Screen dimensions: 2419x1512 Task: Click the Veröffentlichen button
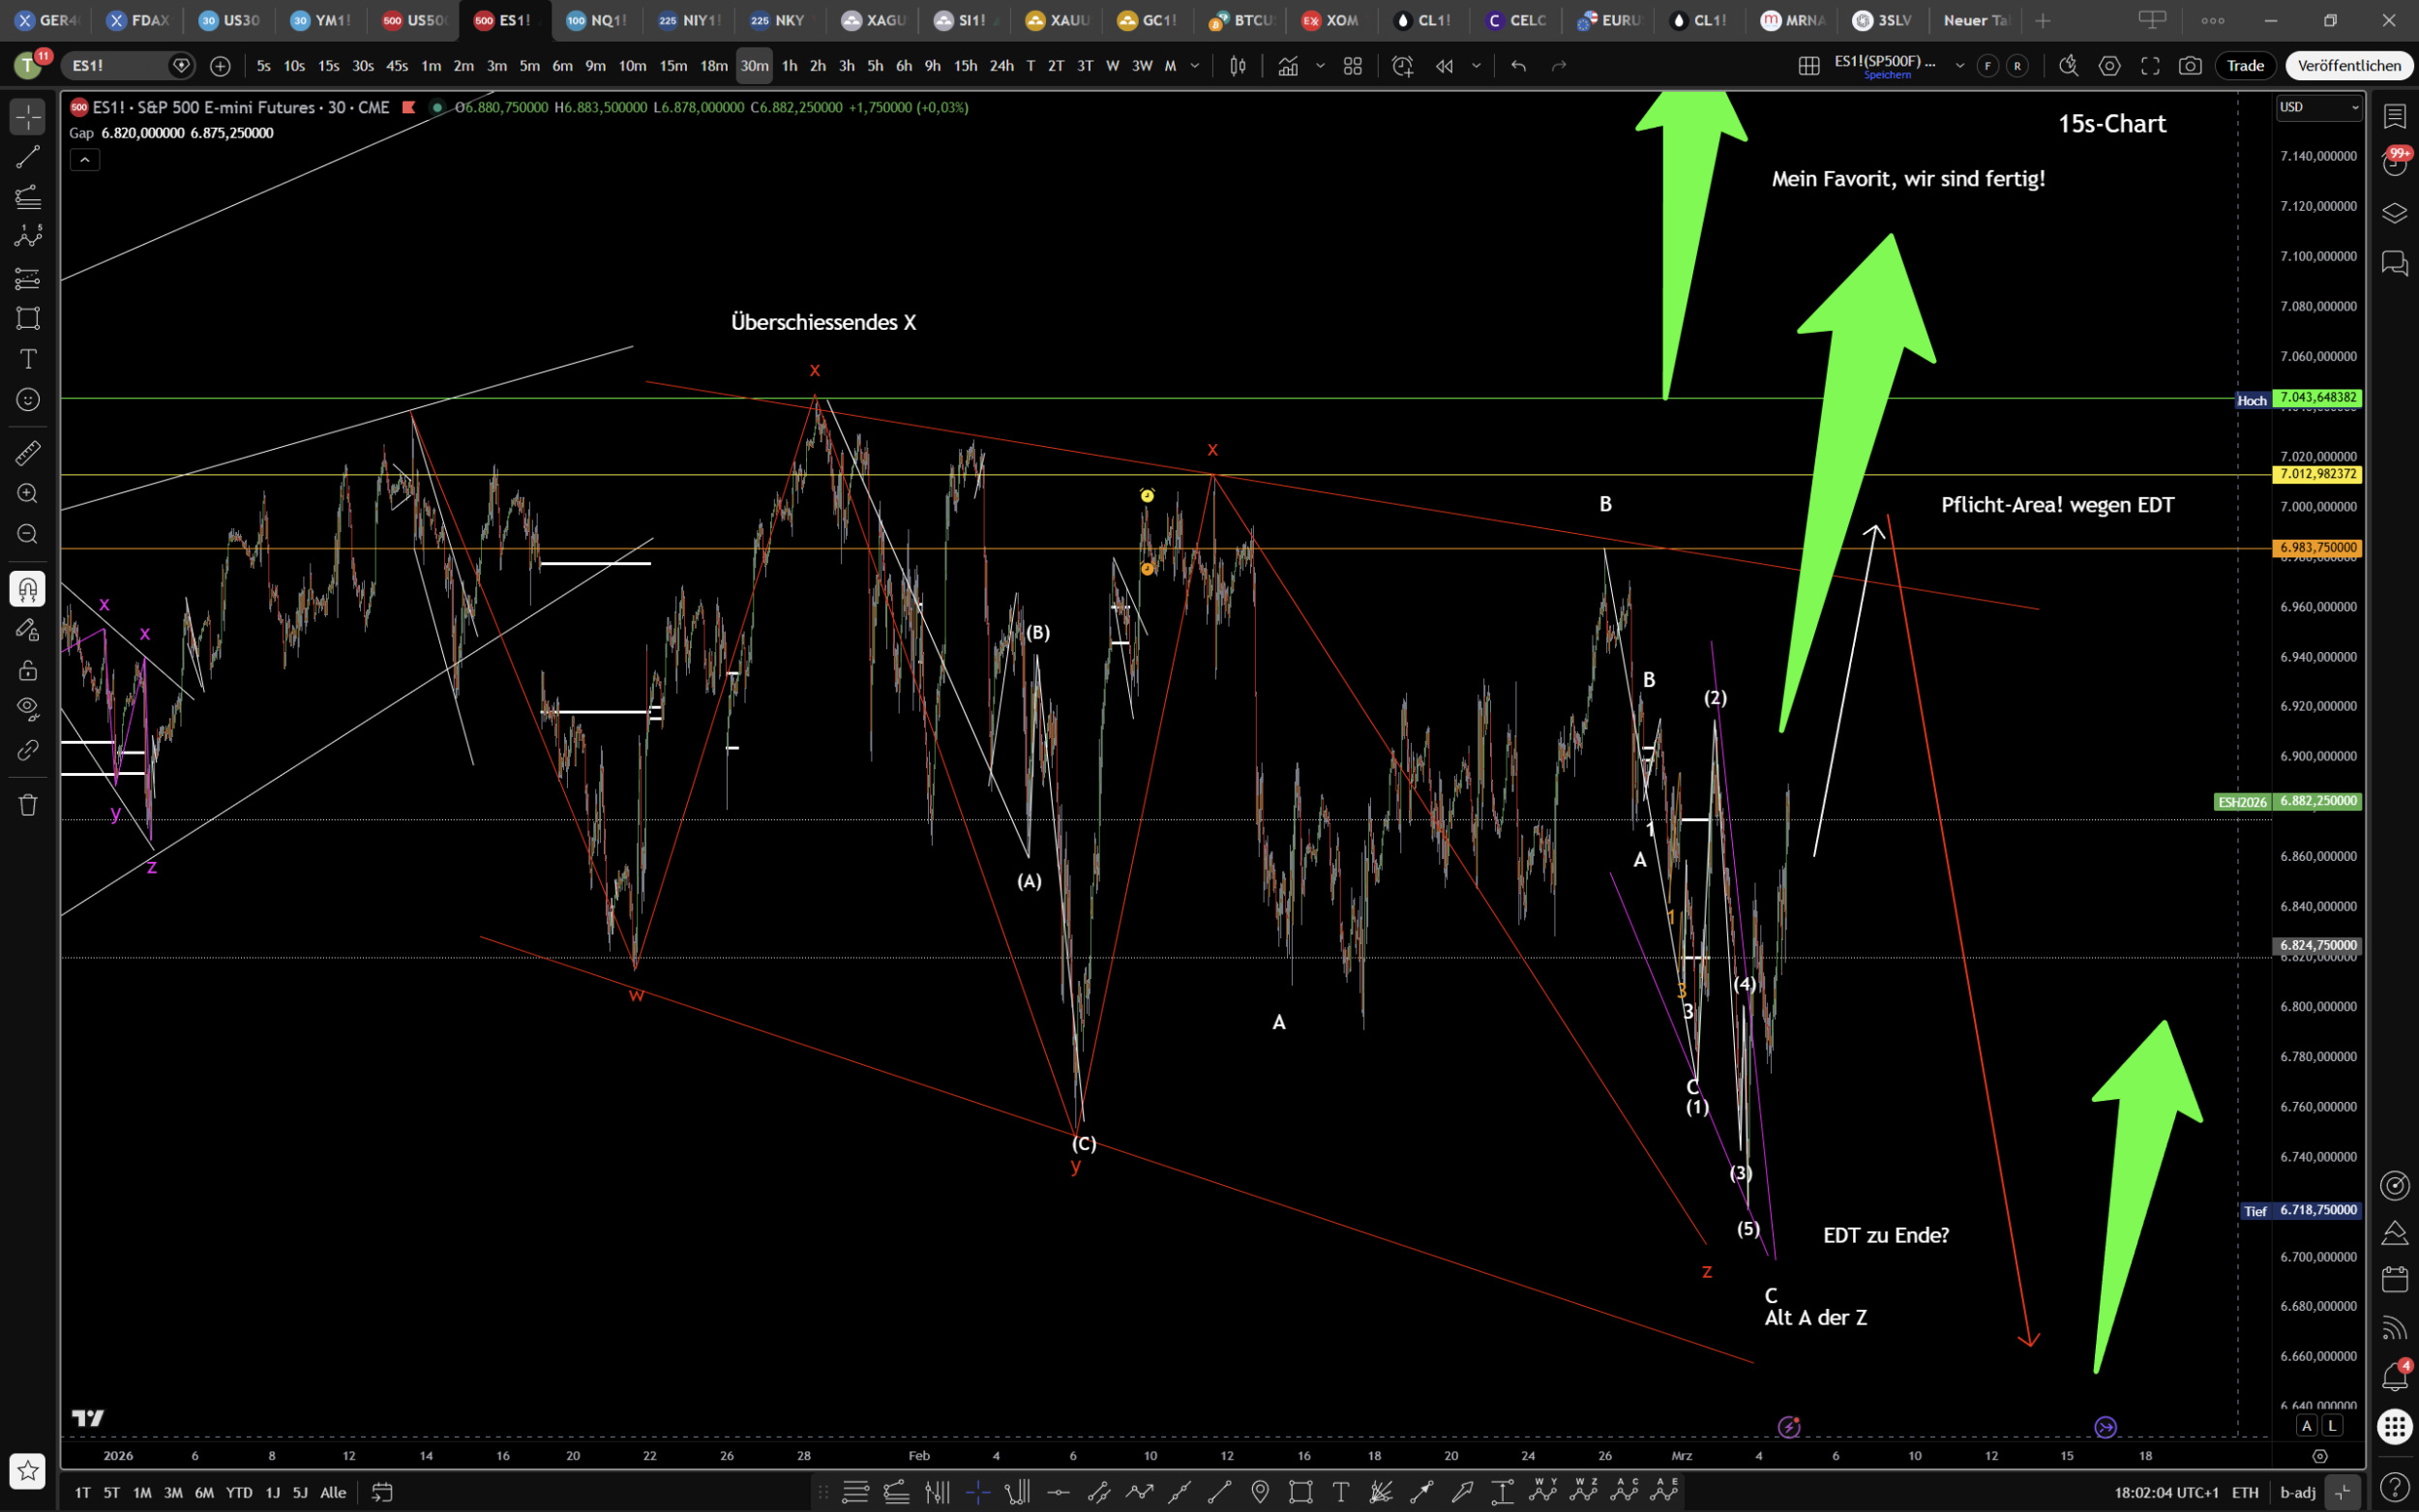click(x=2348, y=66)
